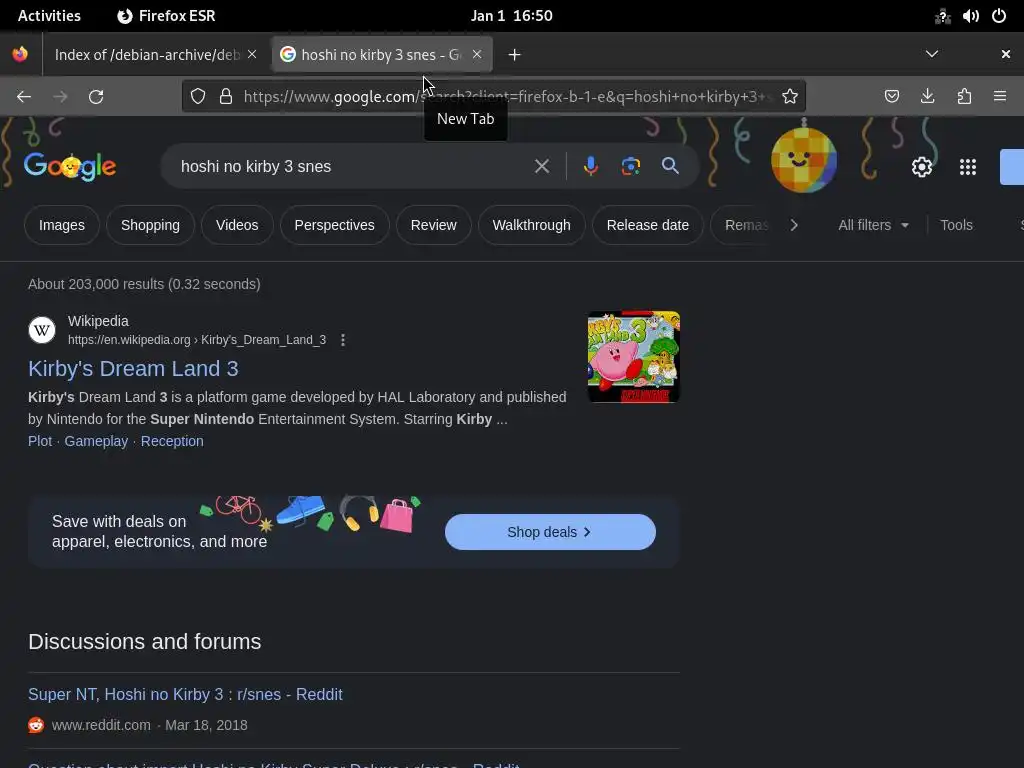Open the Save to Pocket icon
This screenshot has width=1024, height=768.
tap(891, 97)
